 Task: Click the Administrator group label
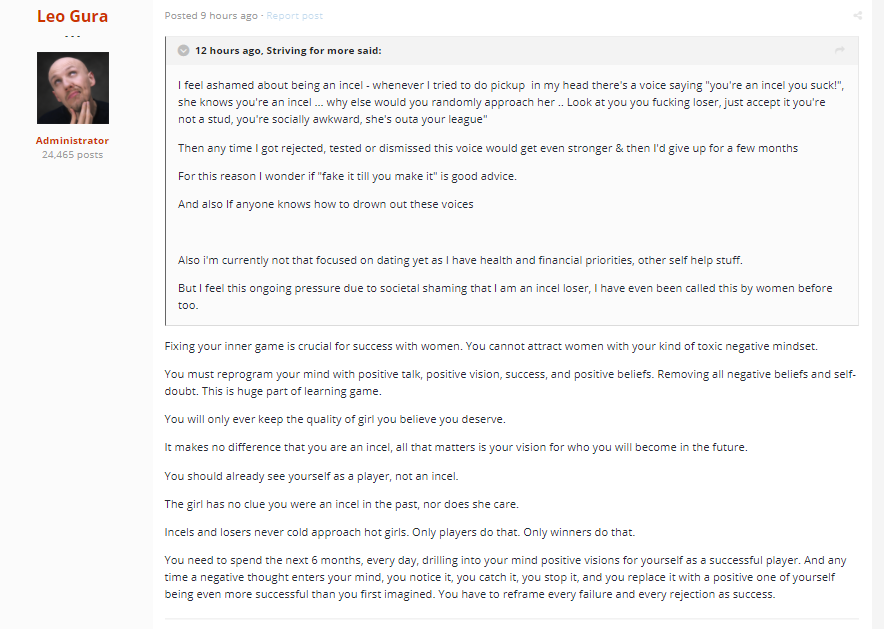73,141
